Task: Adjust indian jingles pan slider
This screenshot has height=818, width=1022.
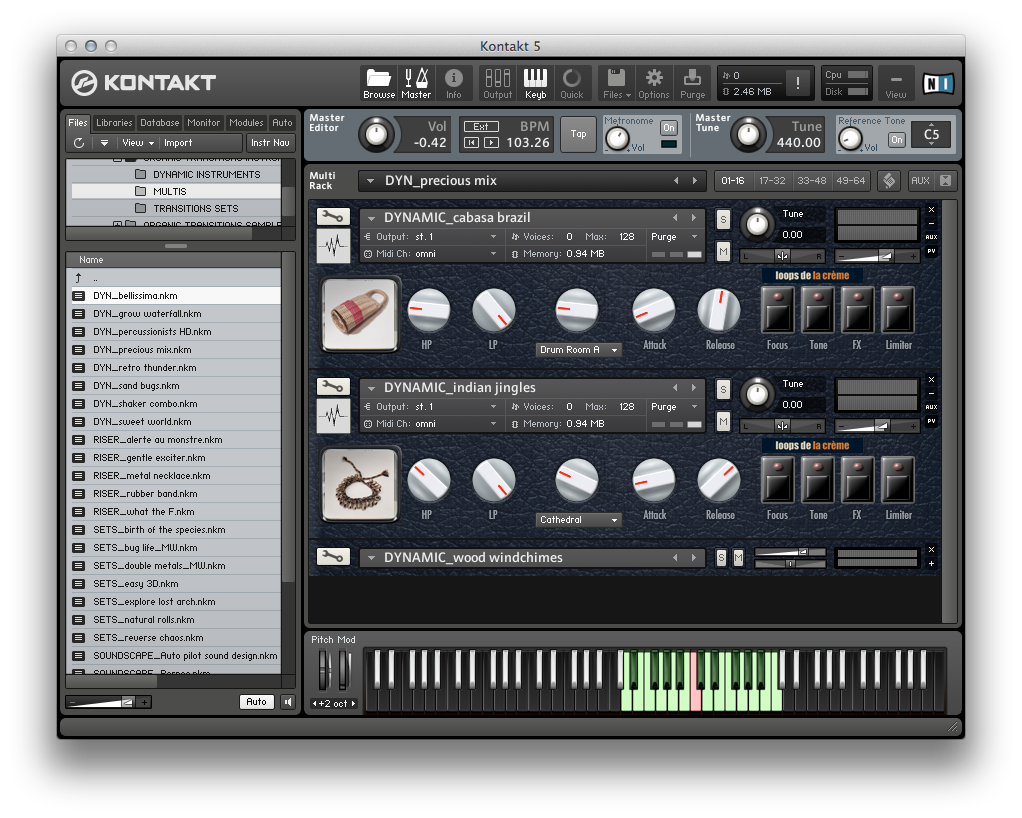Action: 783,426
